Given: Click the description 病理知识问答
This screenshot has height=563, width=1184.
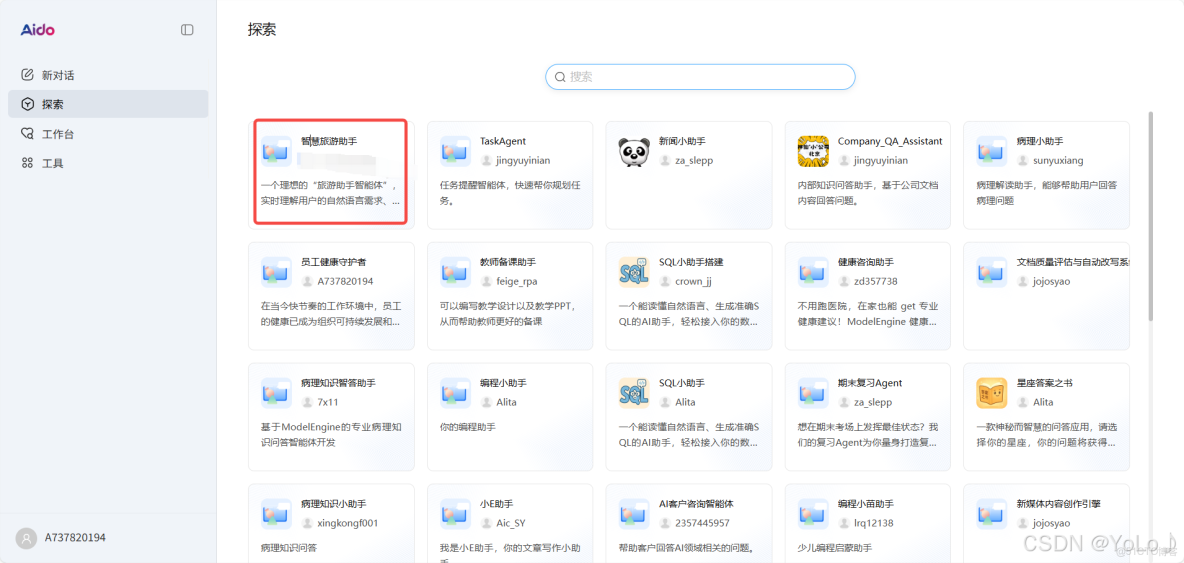Looking at the screenshot, I should click(x=289, y=548).
